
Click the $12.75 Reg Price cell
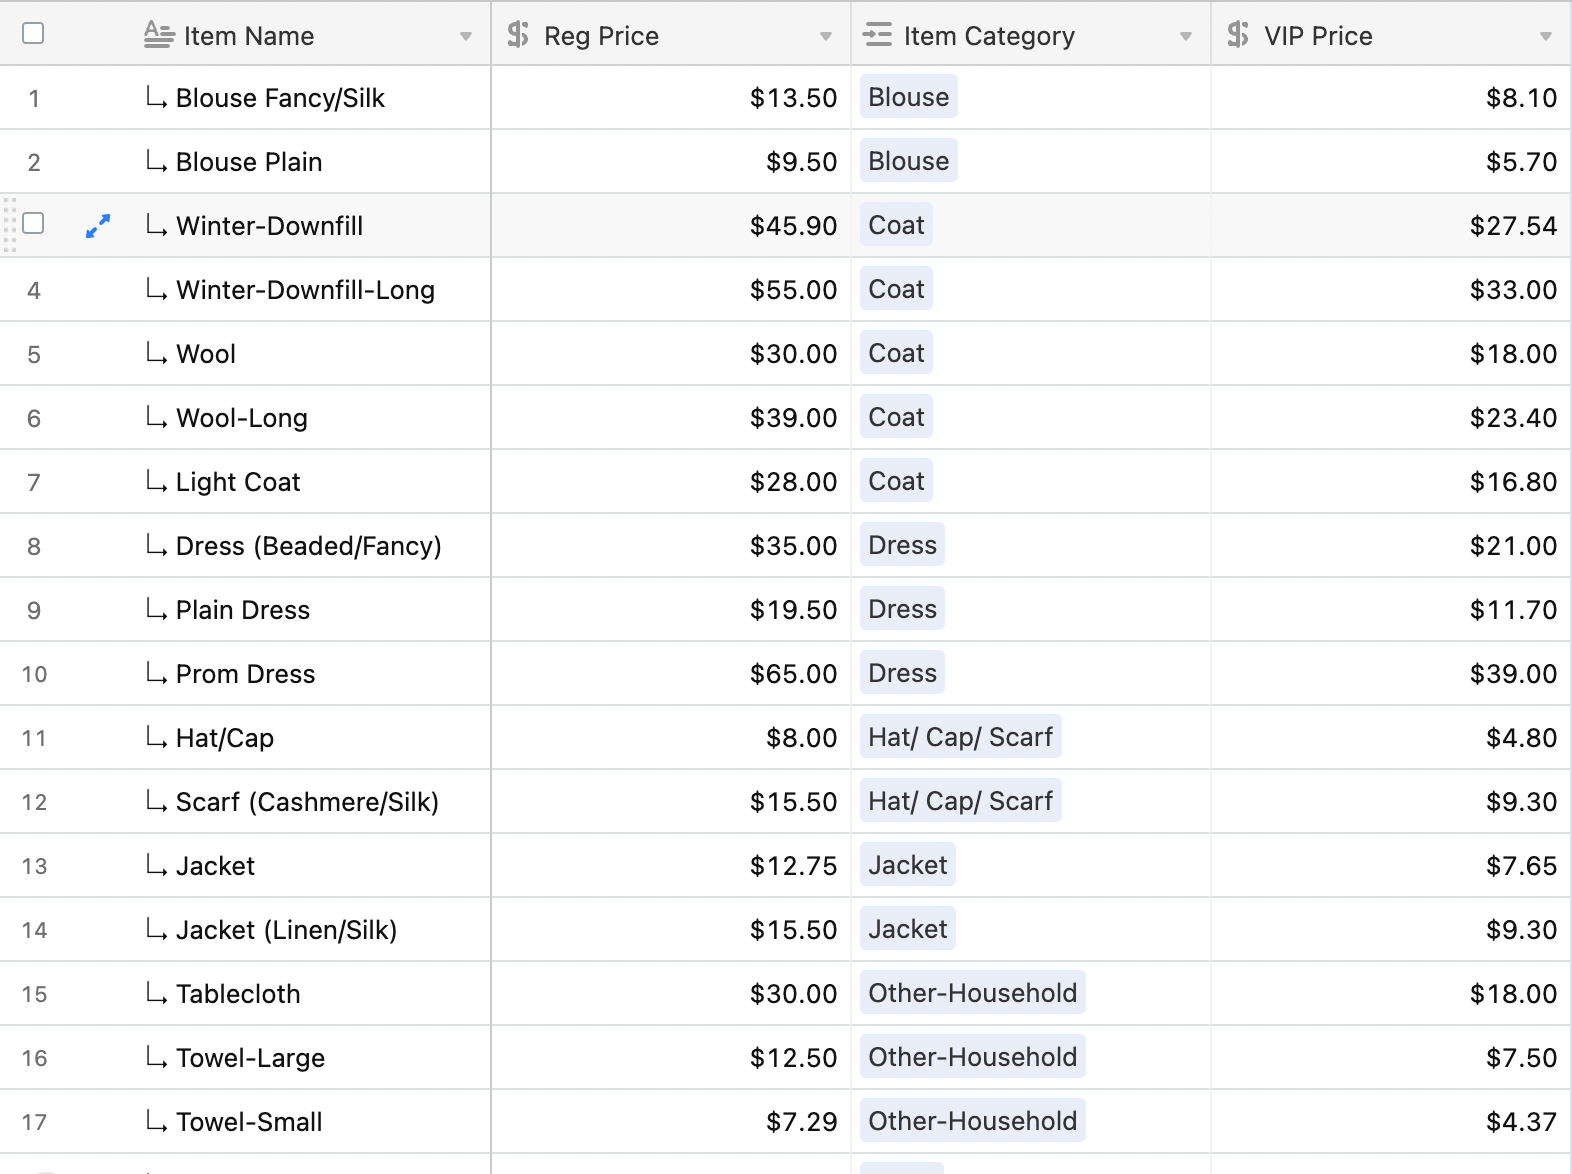[x=671, y=866]
